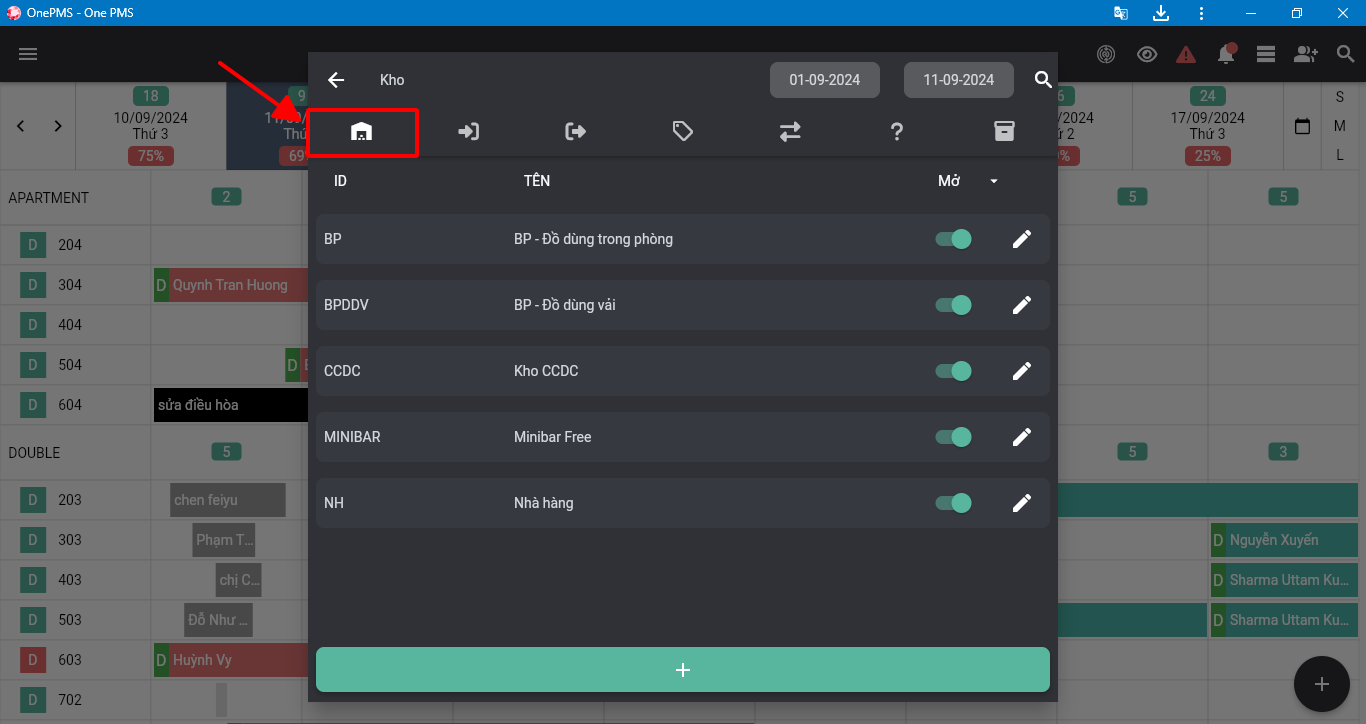Open the price tag tab icon

point(683,132)
